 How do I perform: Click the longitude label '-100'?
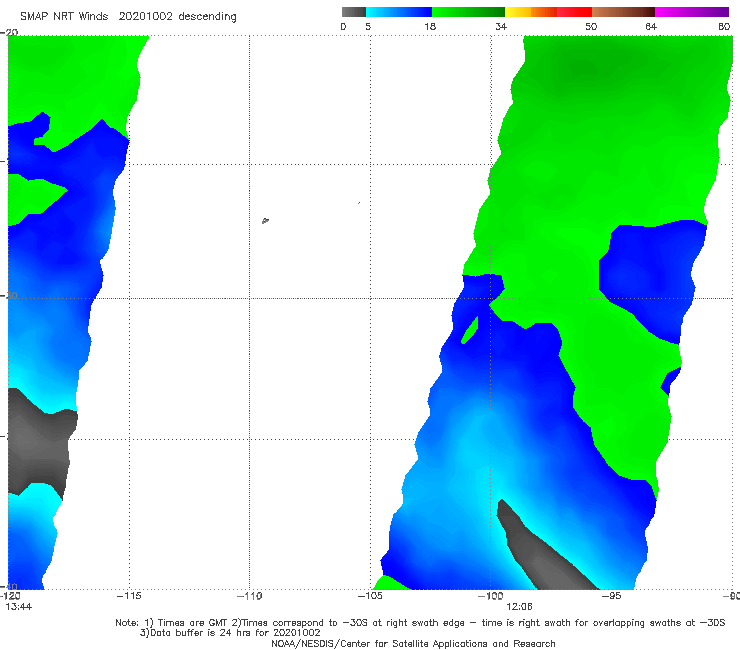point(490,596)
